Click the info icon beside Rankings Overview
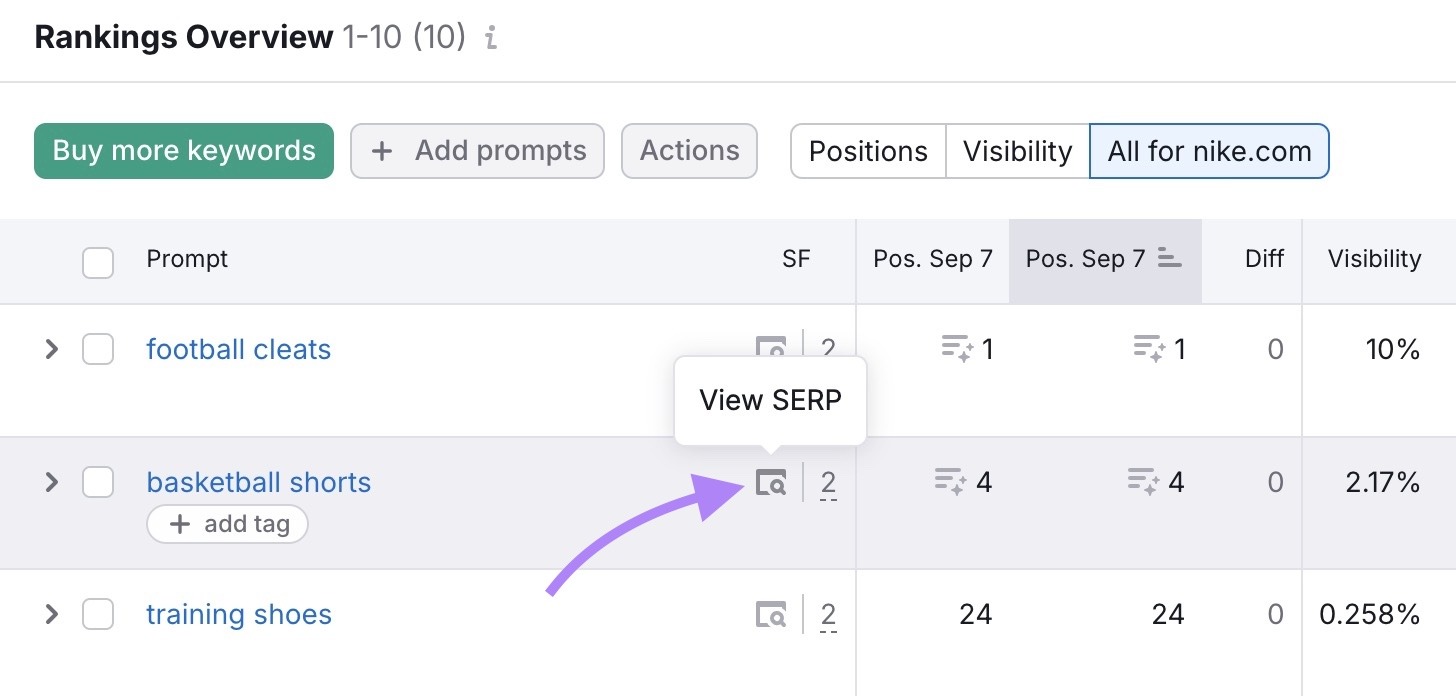Viewport: 1456px width, 696px height. coord(489,38)
